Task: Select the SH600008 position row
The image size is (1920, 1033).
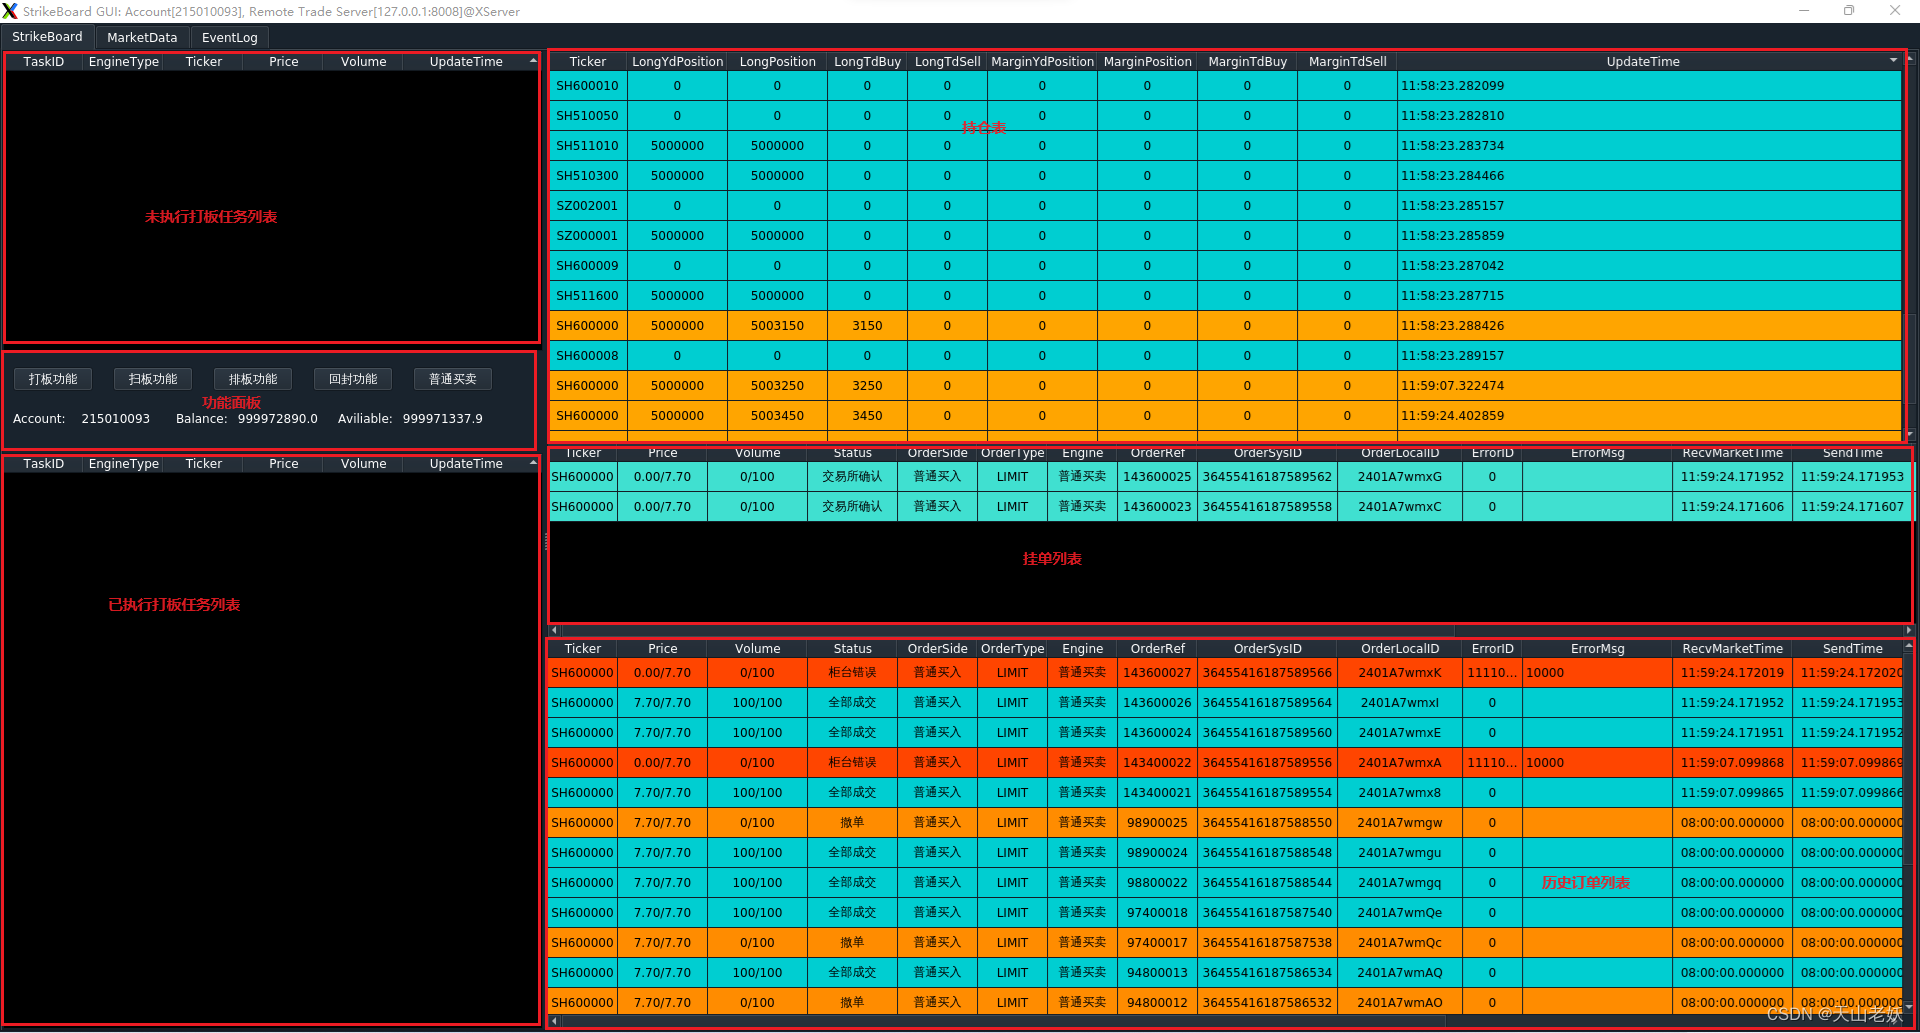Action: 1225,356
